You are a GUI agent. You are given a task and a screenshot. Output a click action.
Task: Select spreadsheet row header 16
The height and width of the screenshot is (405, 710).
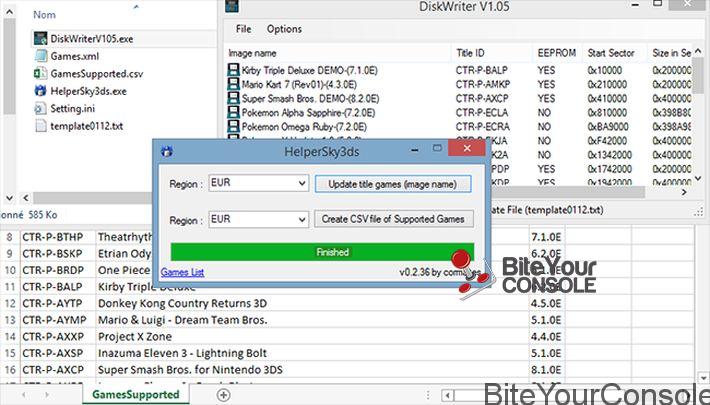[x=10, y=370]
